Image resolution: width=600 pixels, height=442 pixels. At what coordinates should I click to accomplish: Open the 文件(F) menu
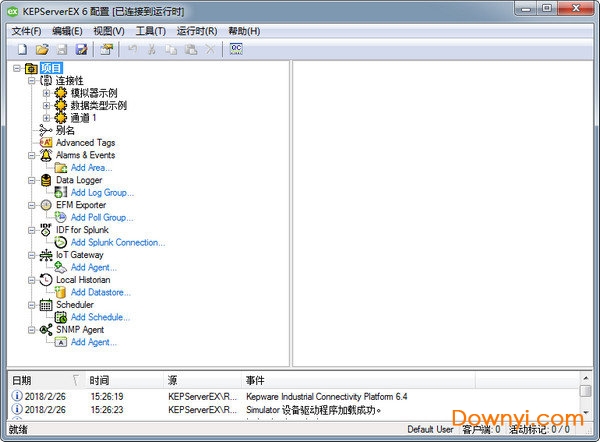[x=26, y=31]
